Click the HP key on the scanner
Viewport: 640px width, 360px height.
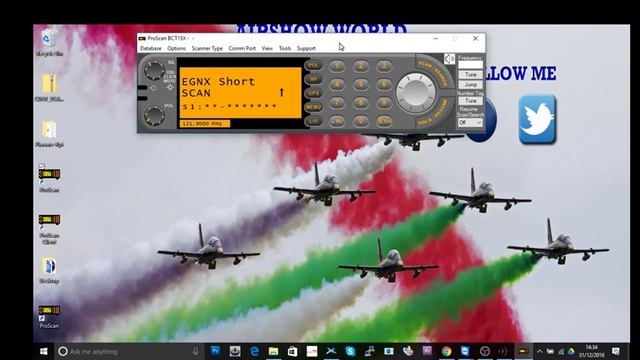[x=313, y=79]
